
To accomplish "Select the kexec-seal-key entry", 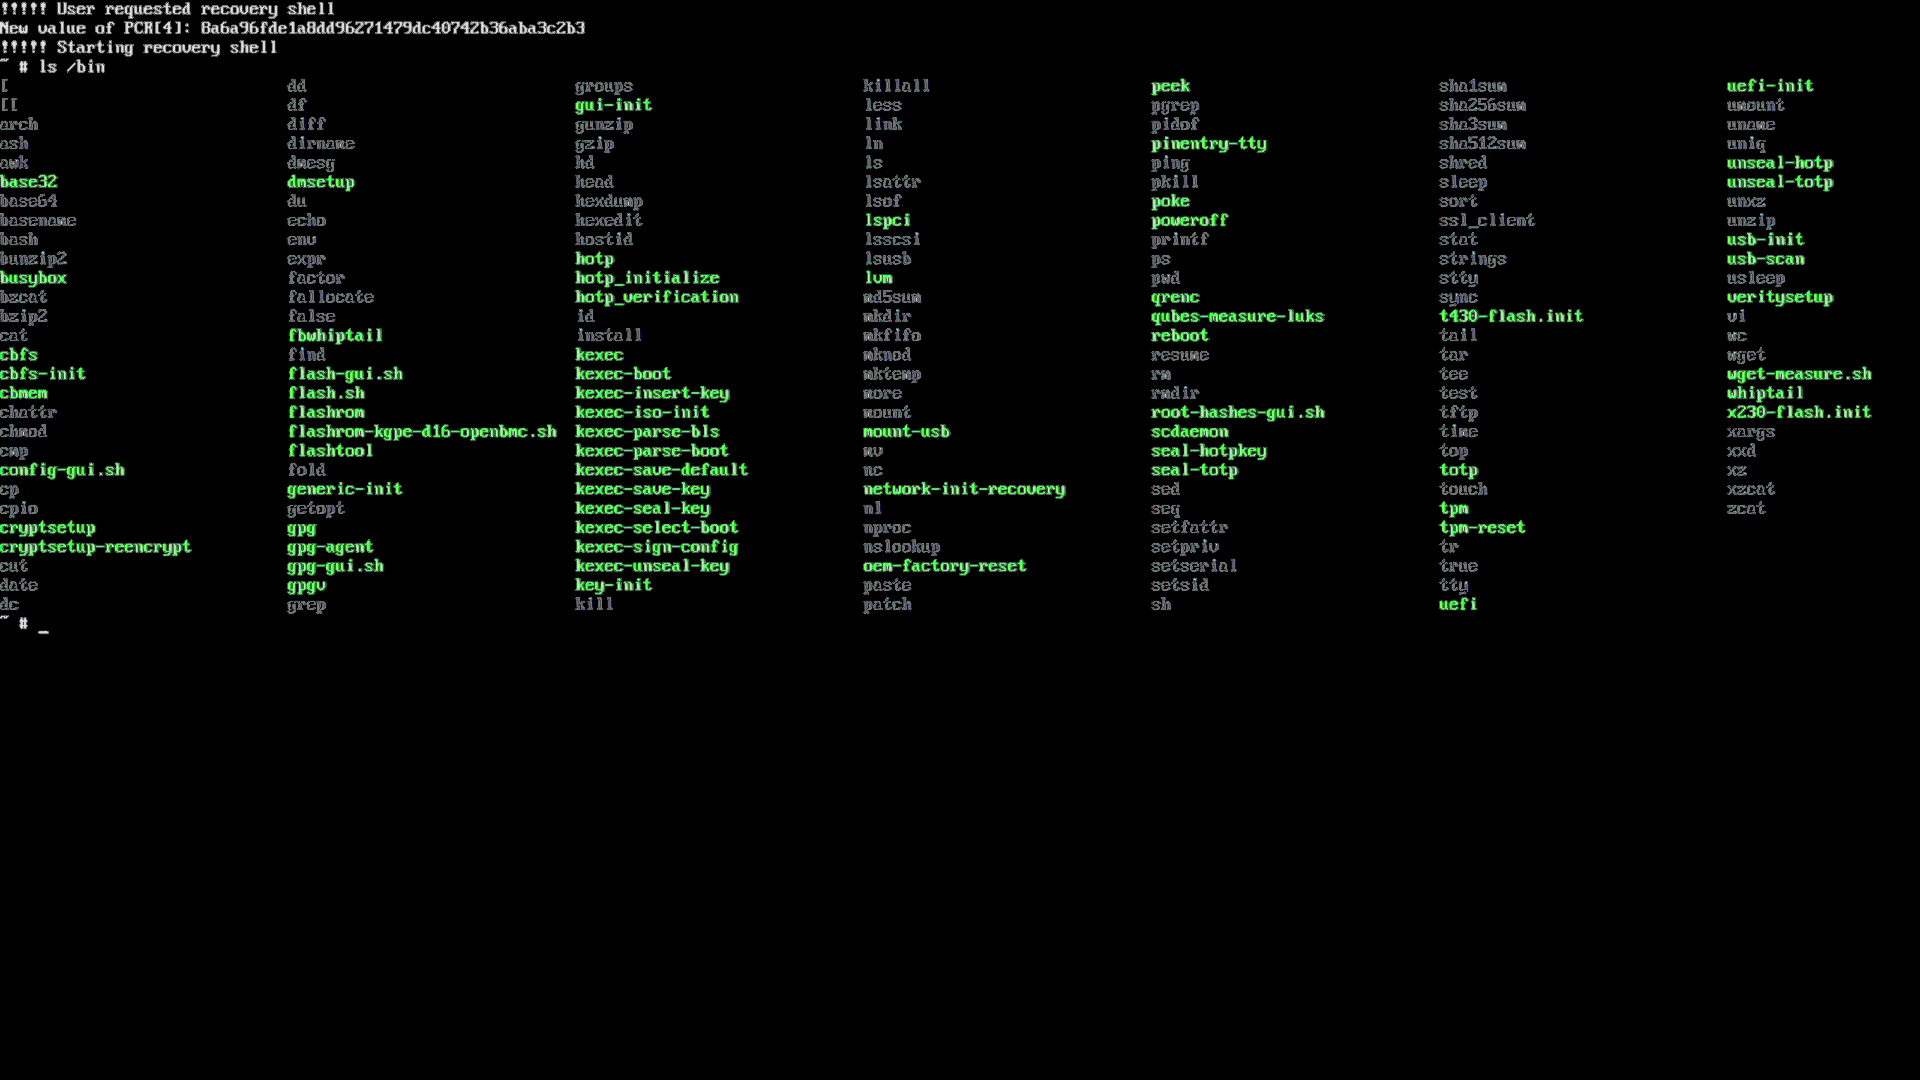I will pos(642,508).
